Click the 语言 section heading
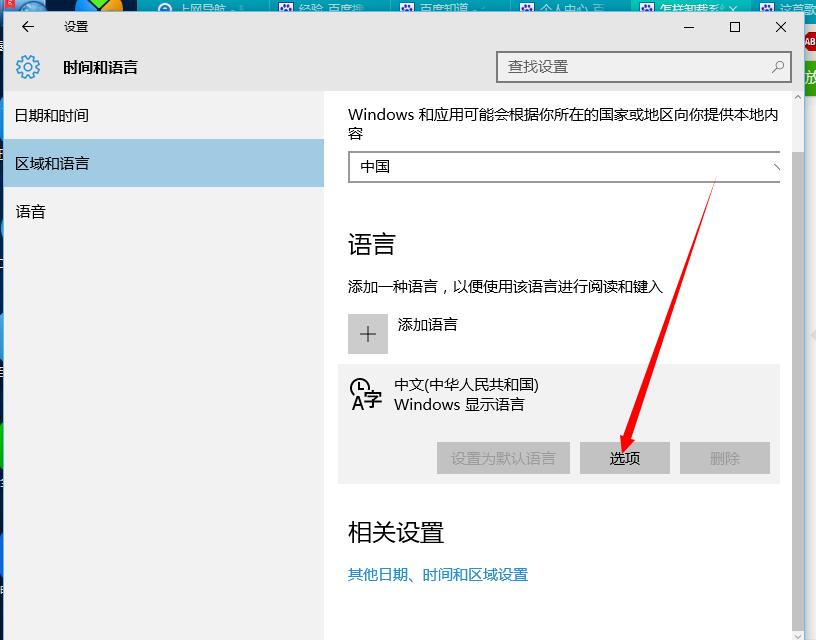This screenshot has height=640, width=816. 372,244
